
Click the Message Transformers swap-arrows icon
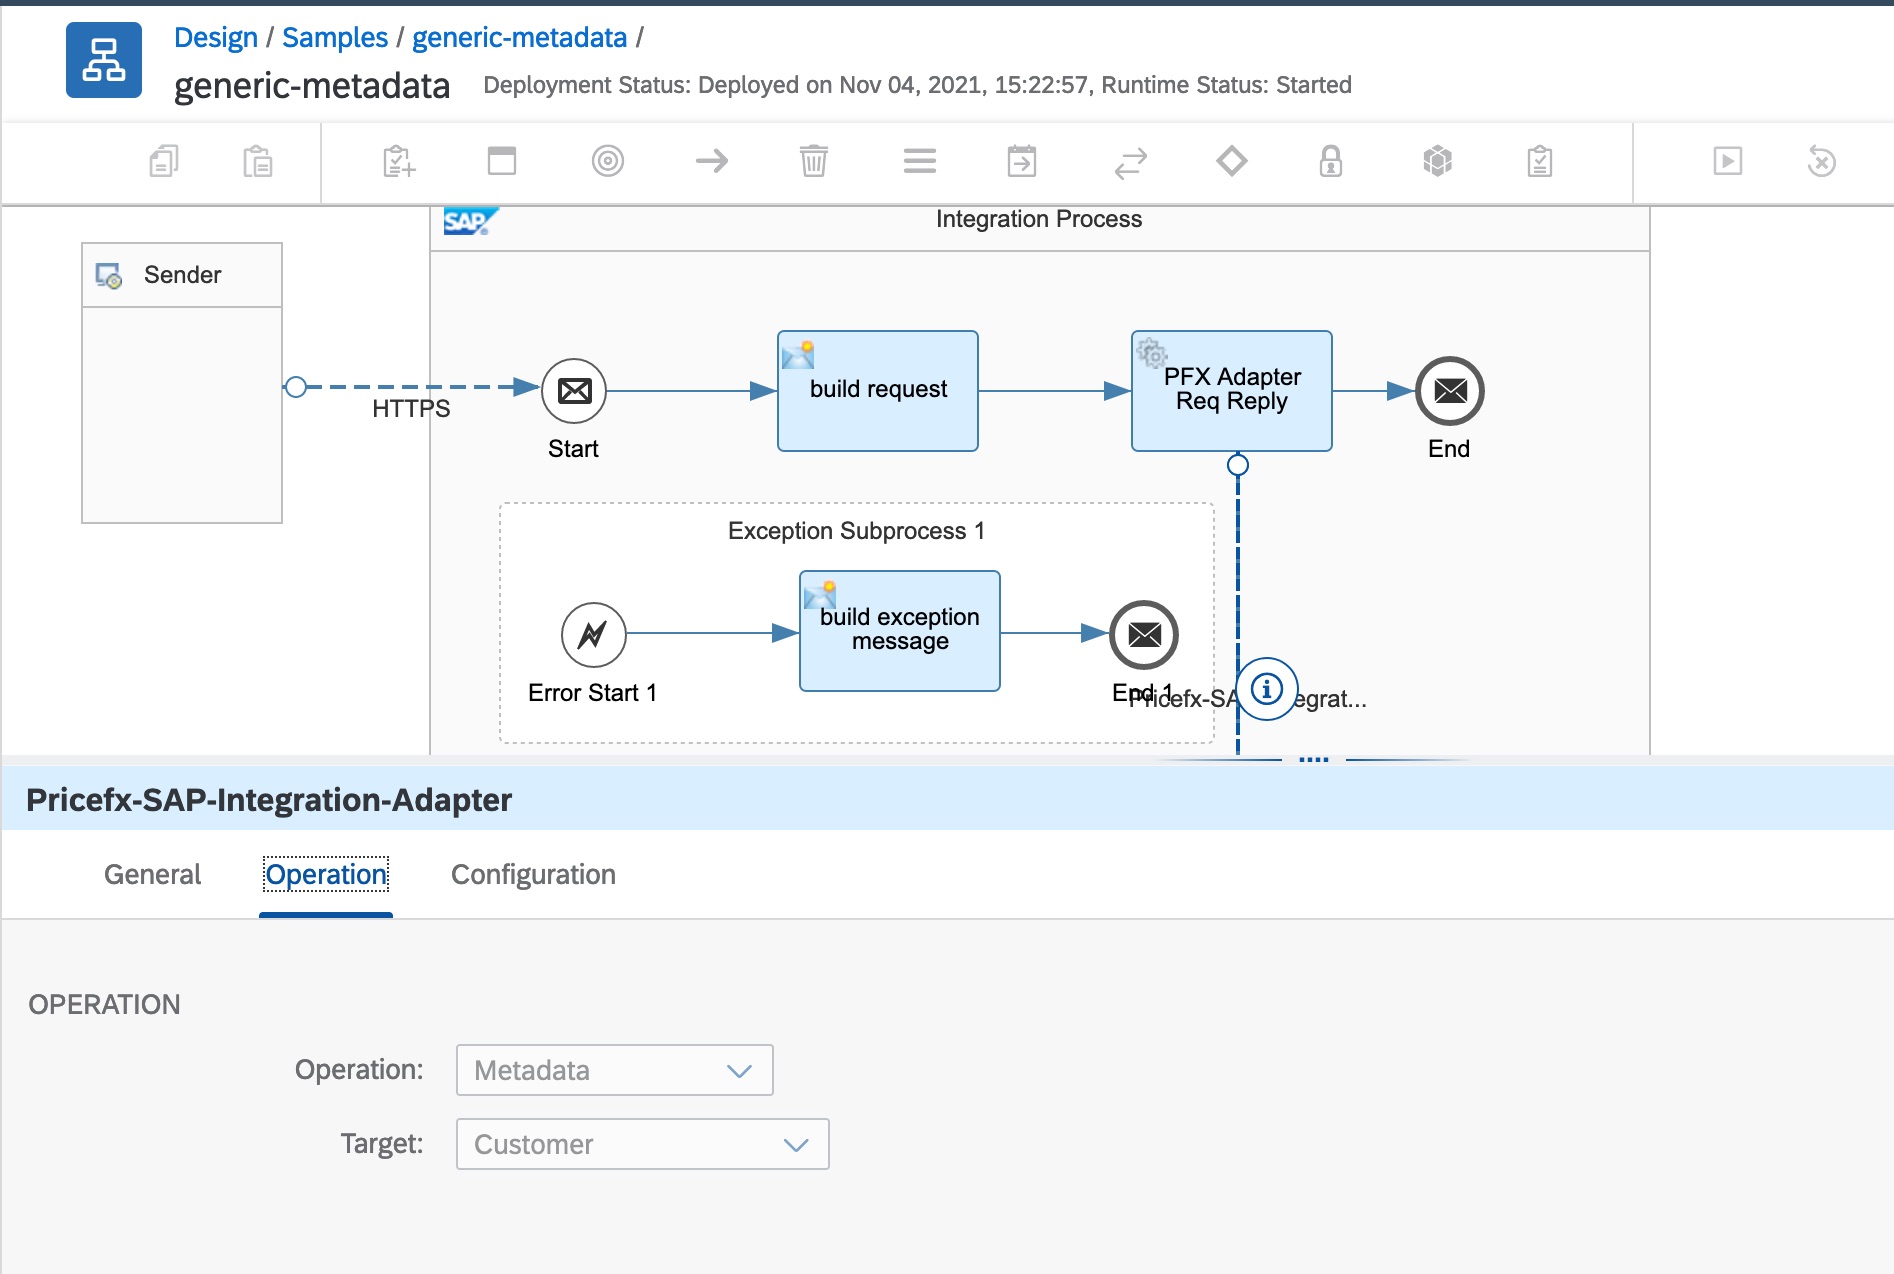tap(1130, 163)
